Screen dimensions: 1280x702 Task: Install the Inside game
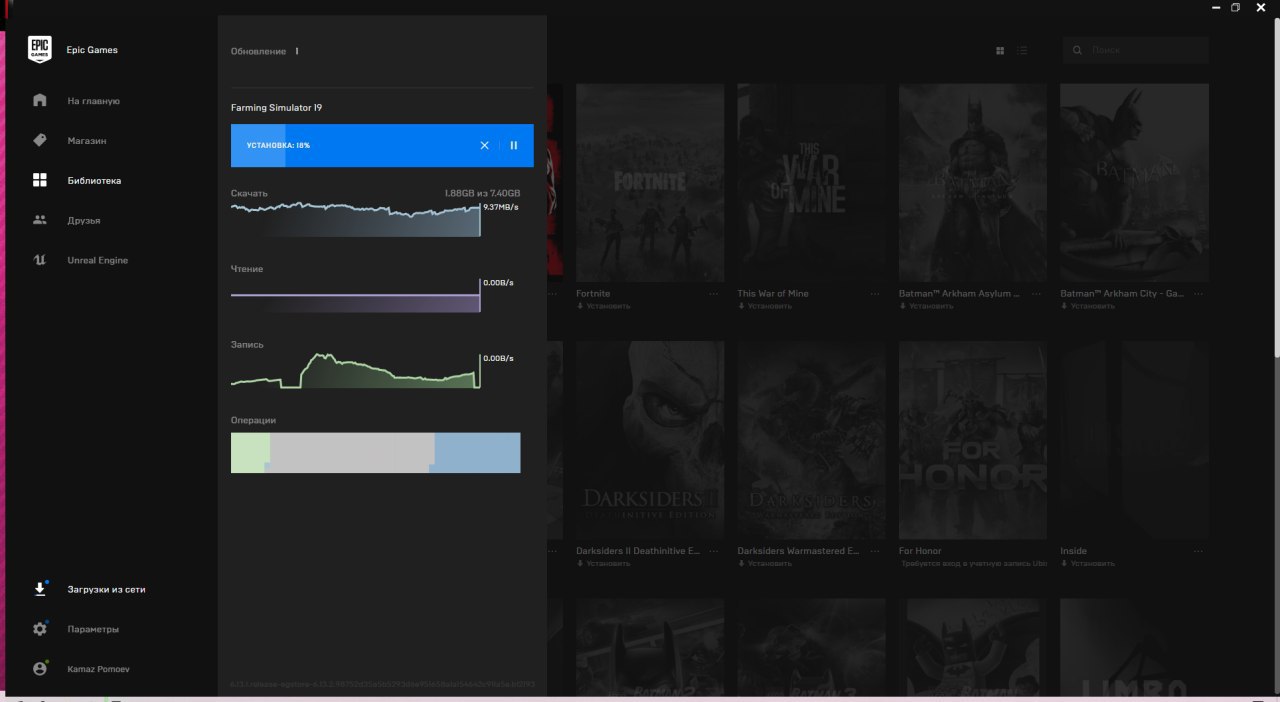pos(1088,563)
